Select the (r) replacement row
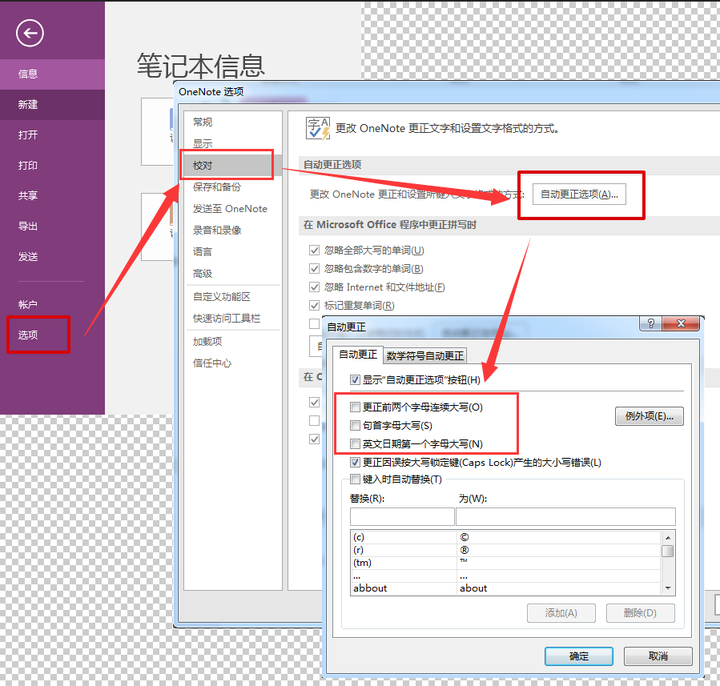Screen dimensions: 720x686 point(506,550)
